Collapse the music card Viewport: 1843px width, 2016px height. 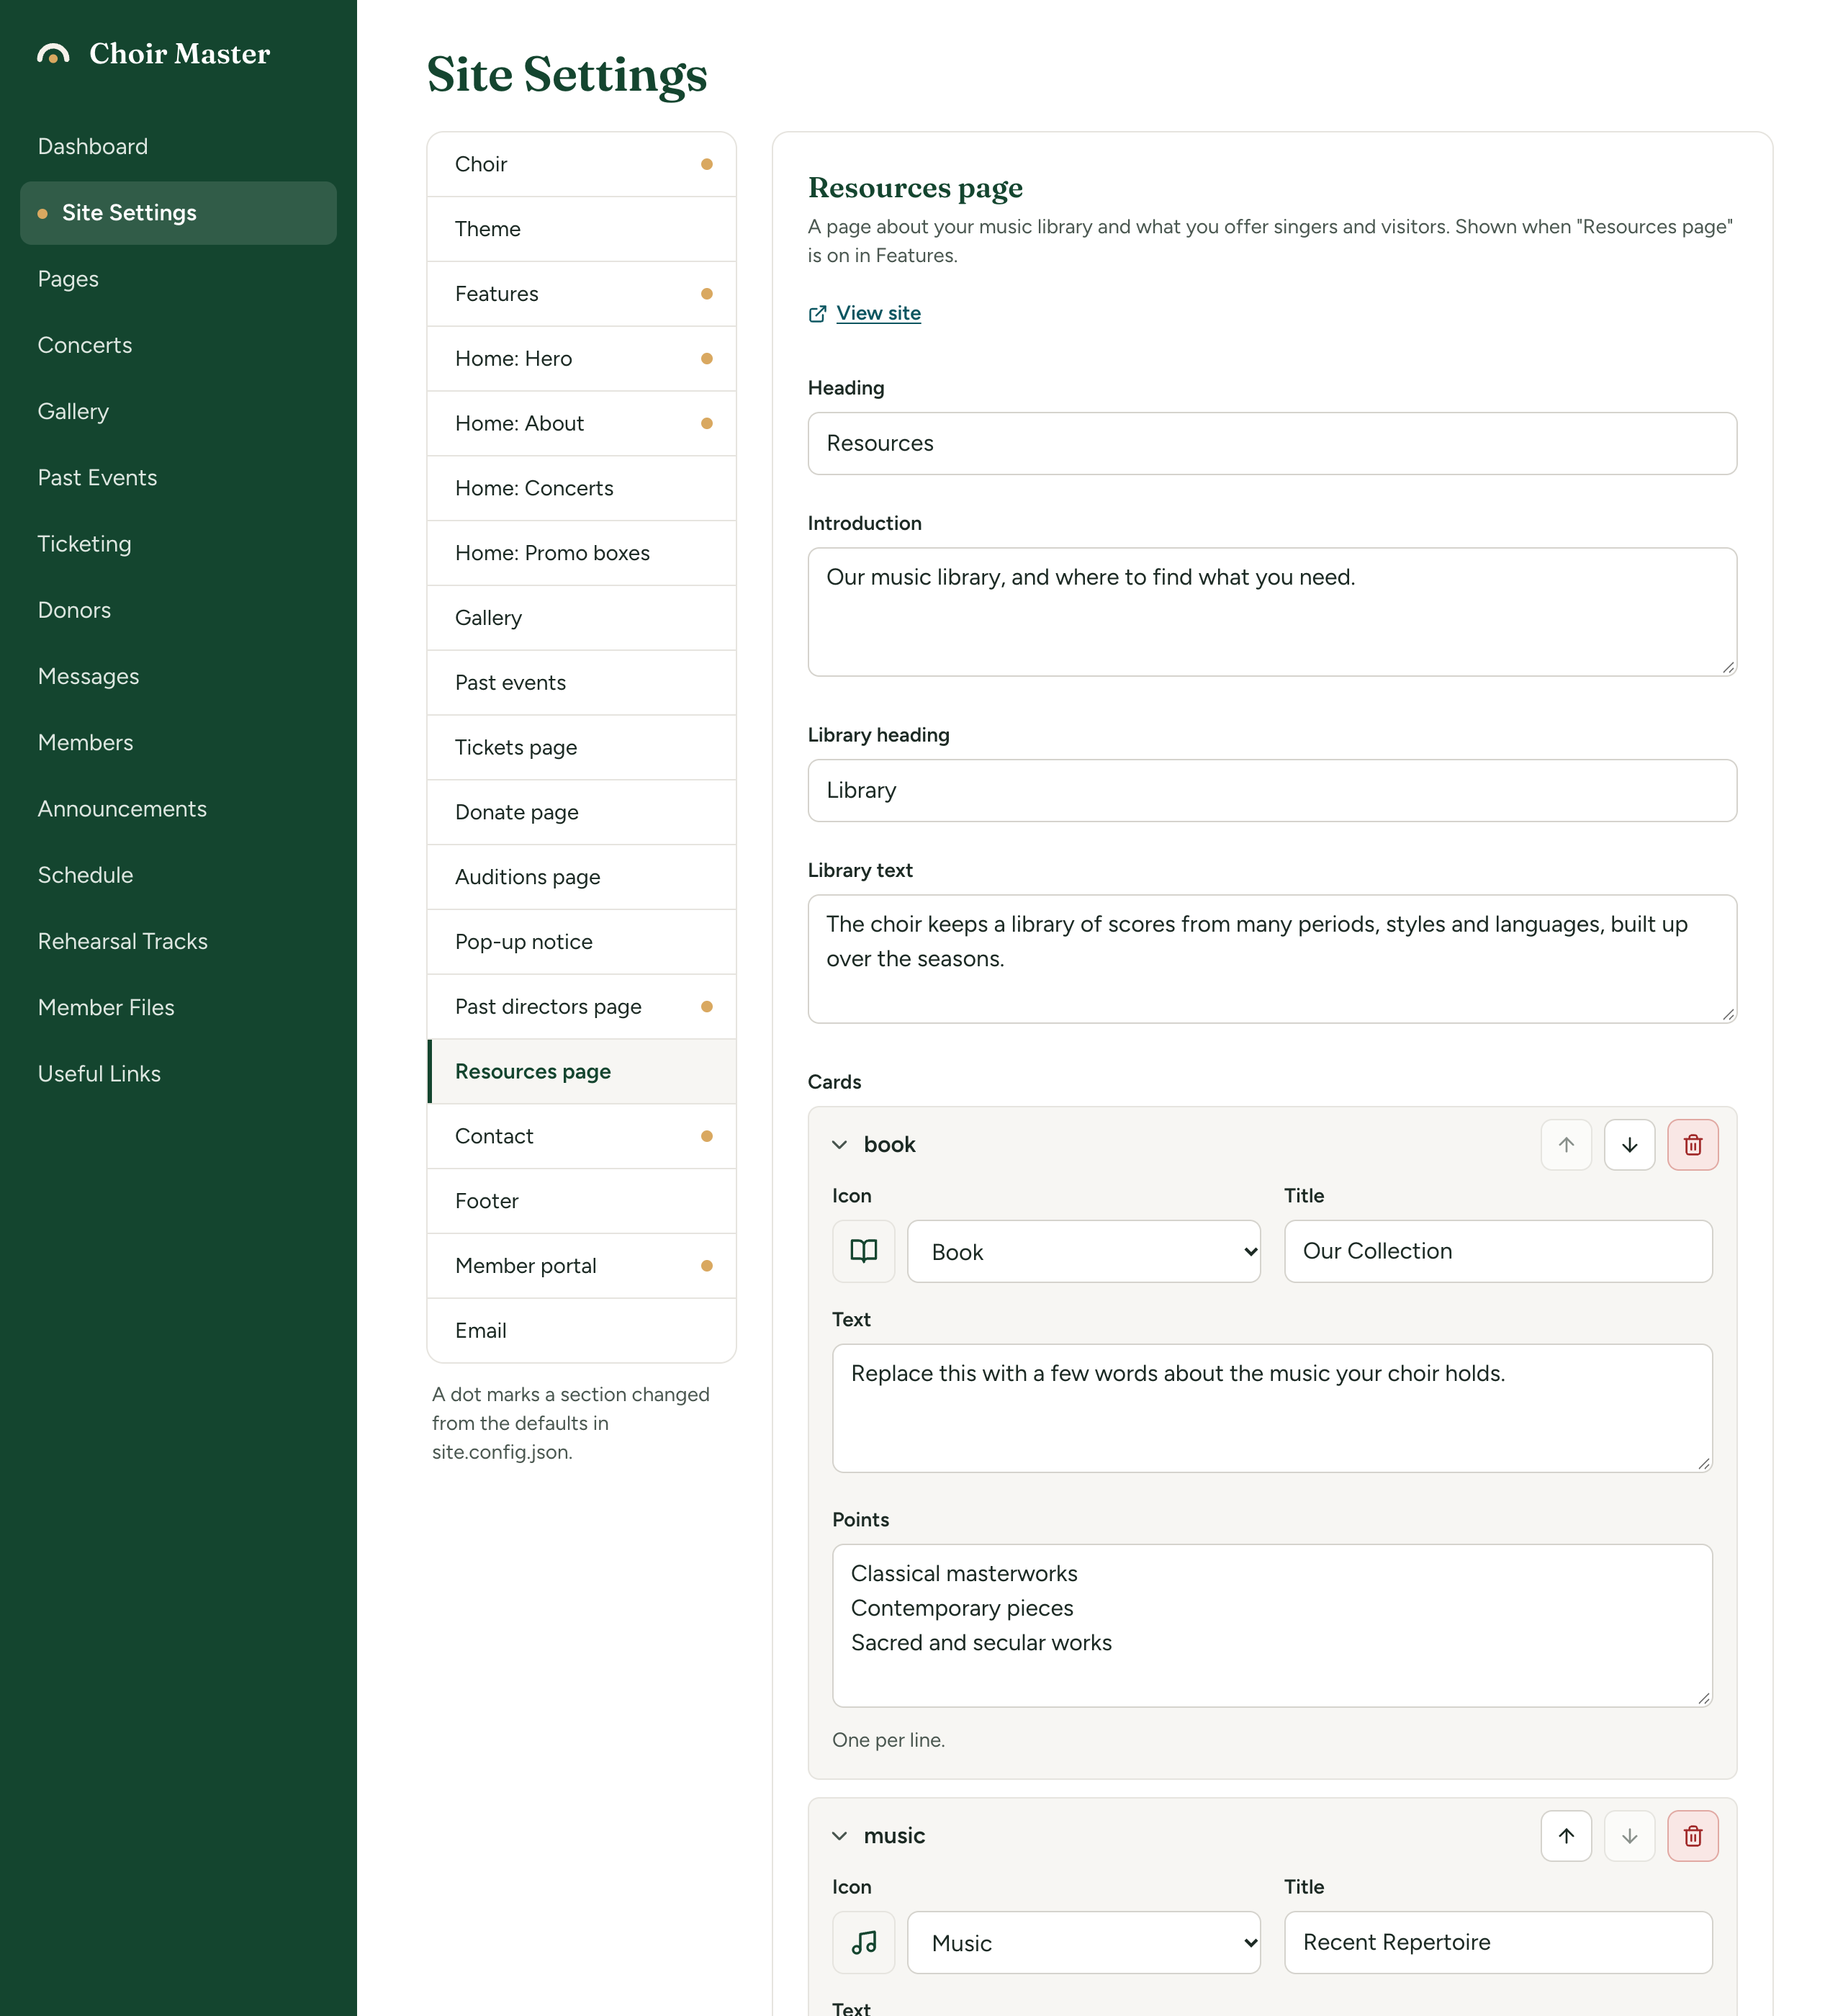(840, 1836)
